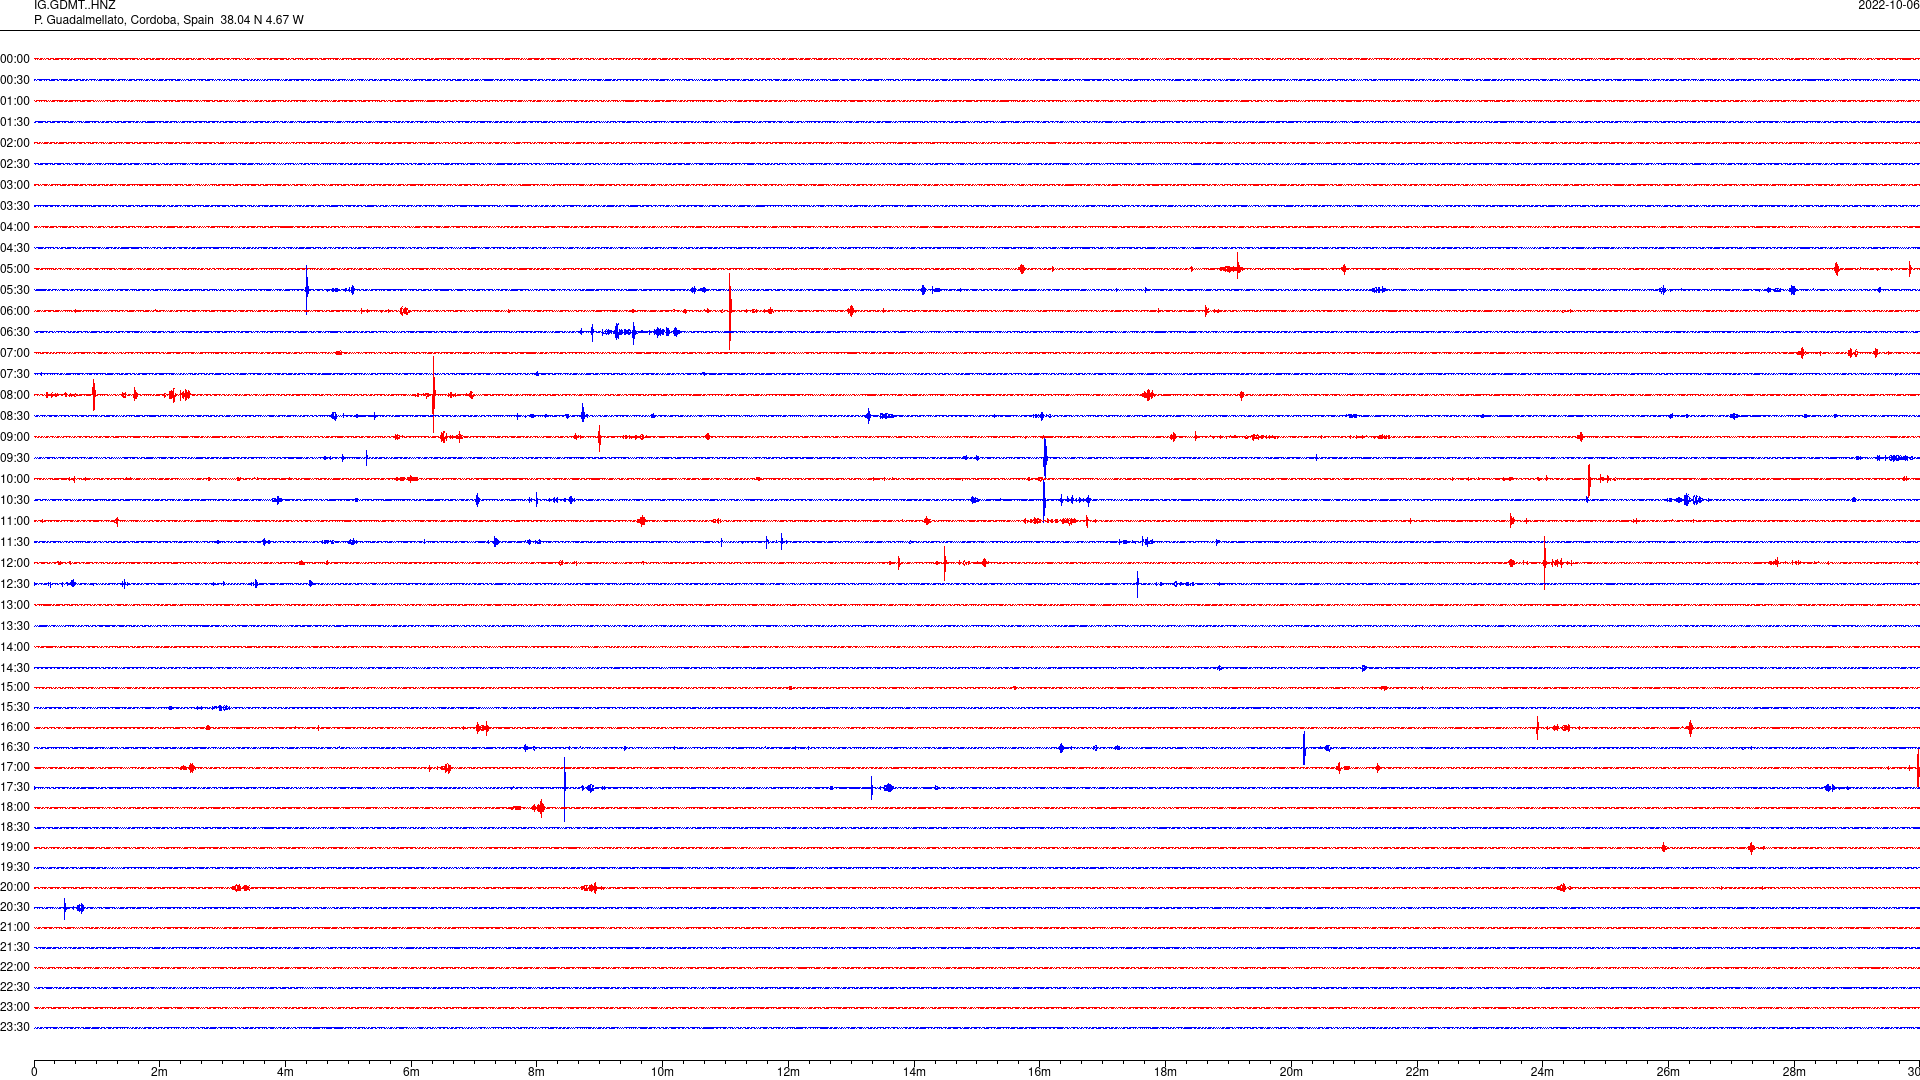Select the 04:00 time row label
Screen dimensions: 1920x1080
(x=15, y=227)
